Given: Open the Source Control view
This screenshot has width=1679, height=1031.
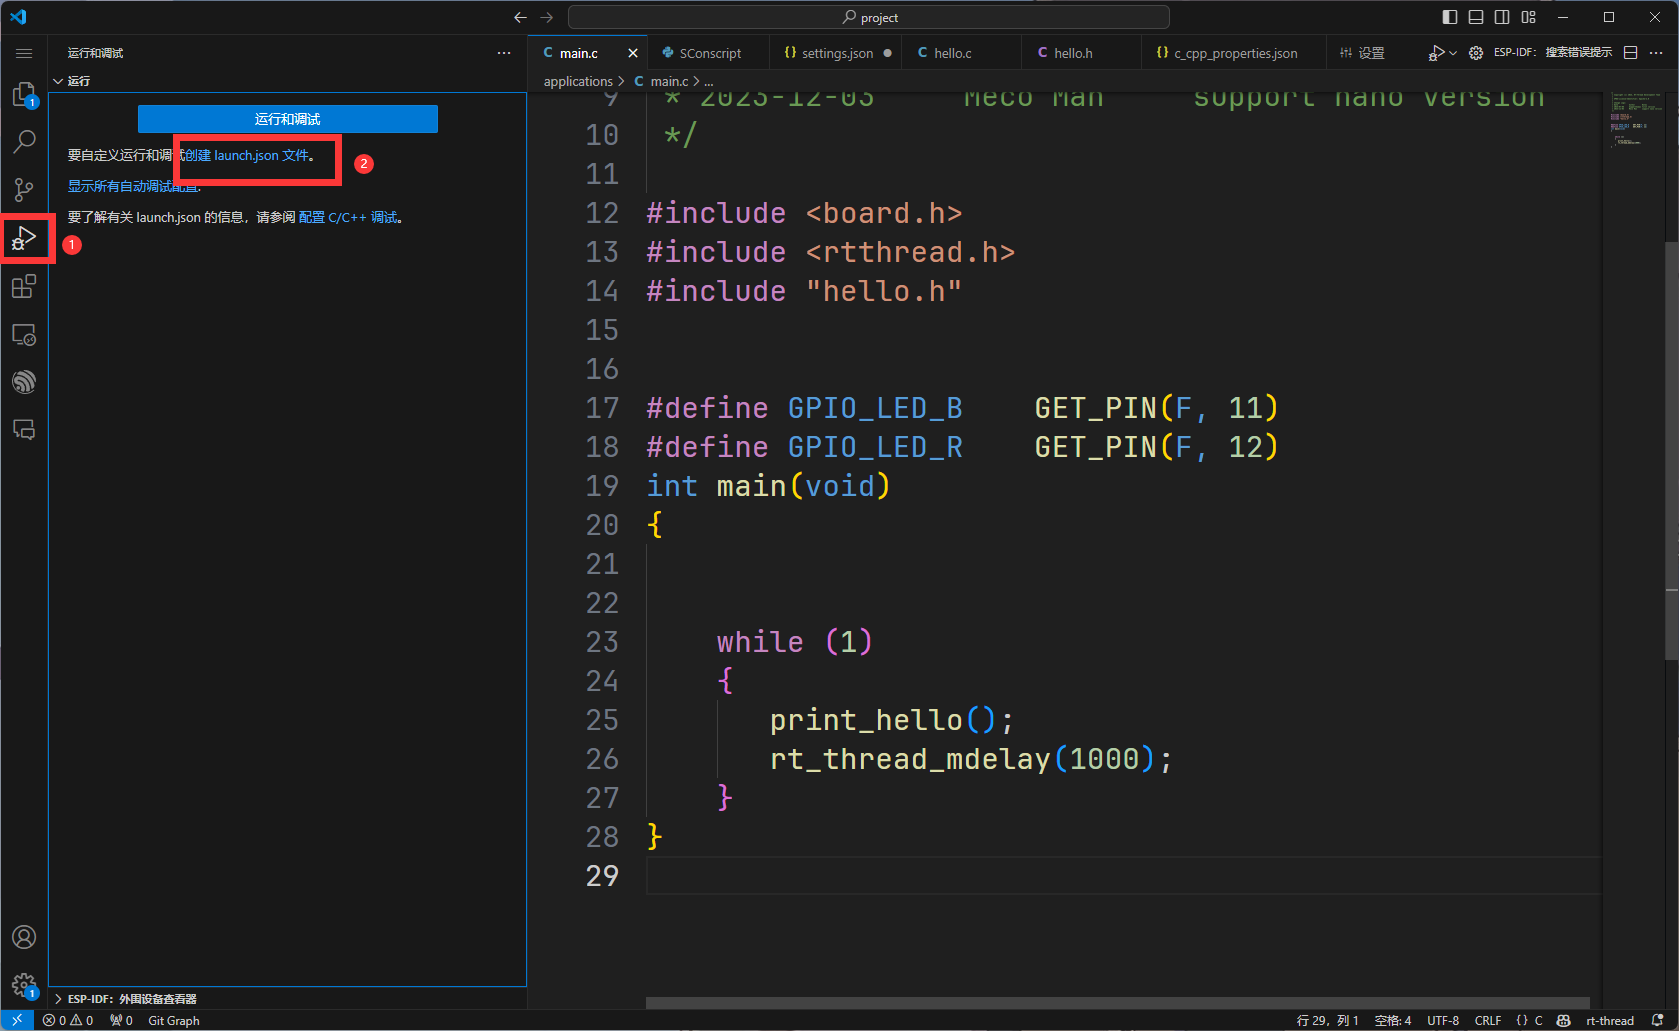Looking at the screenshot, I should click(x=24, y=190).
